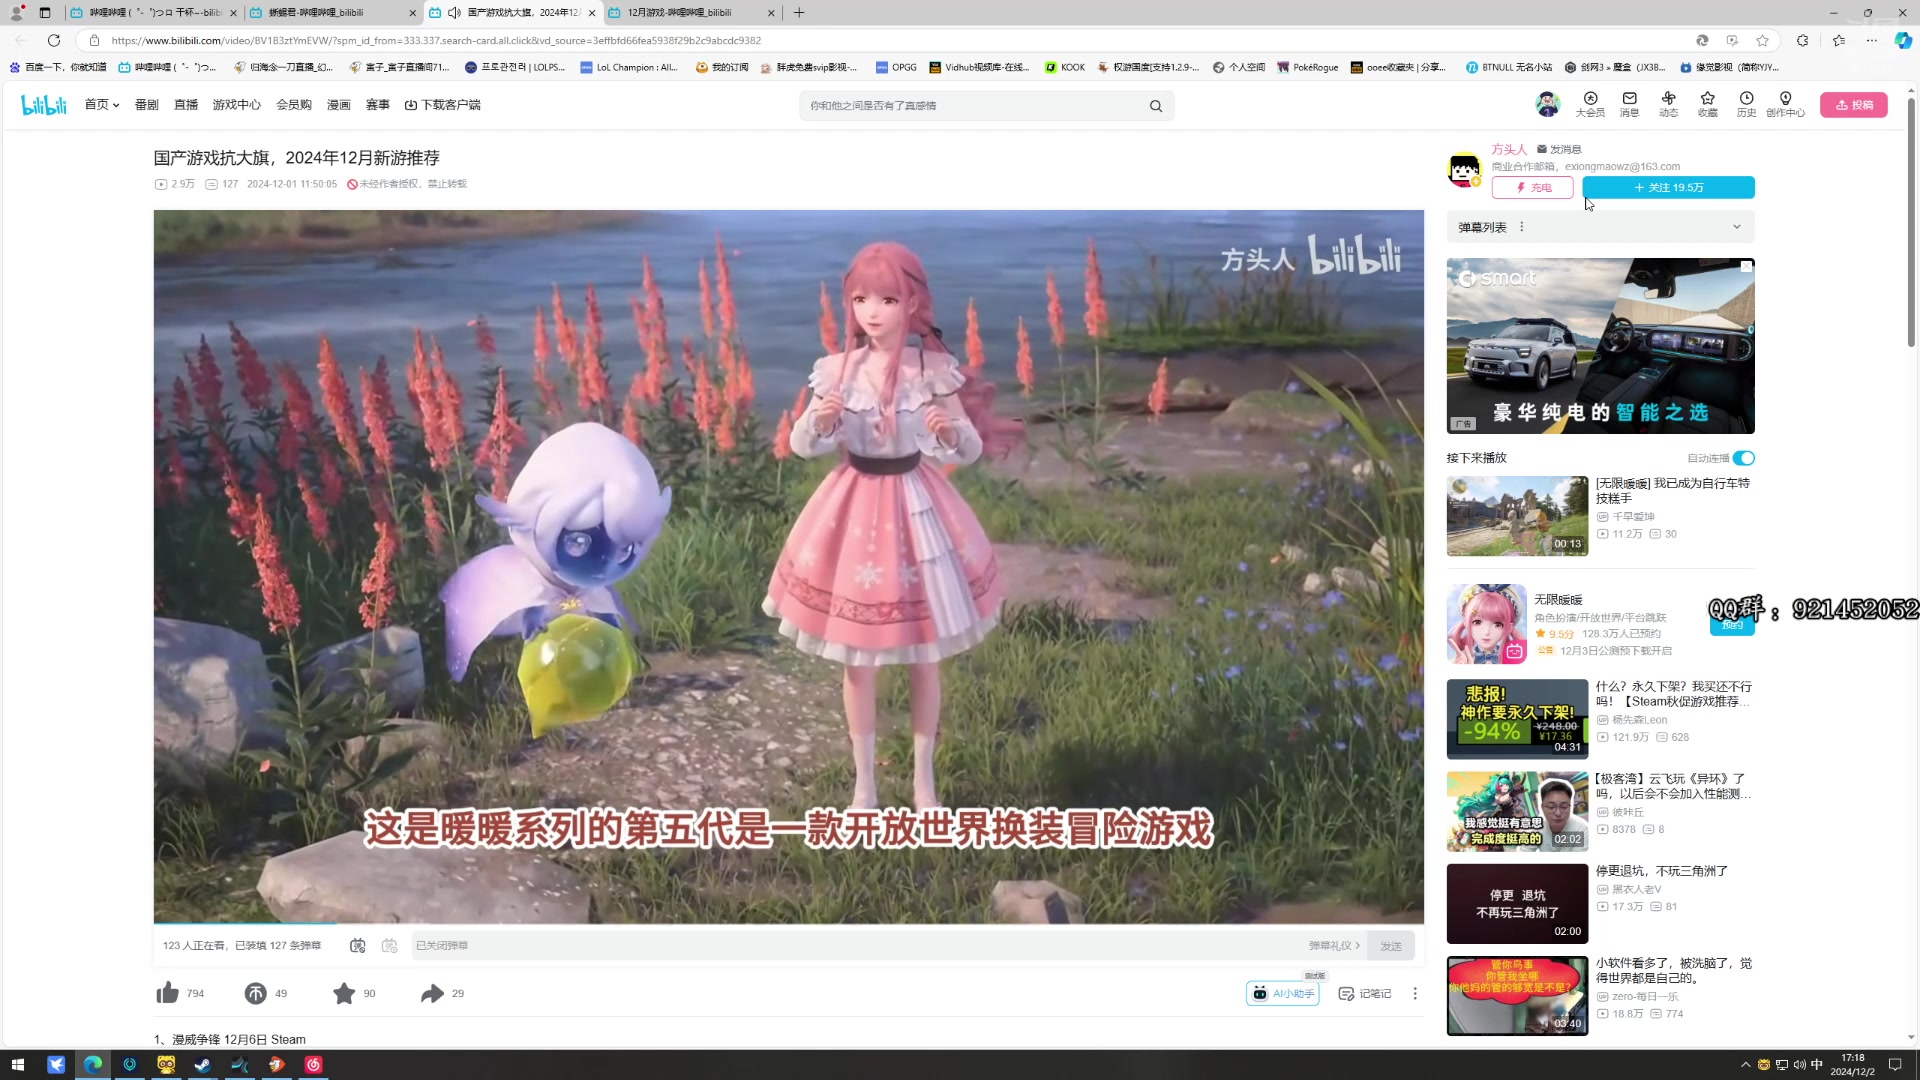
Task: Refresh the page in browser toolbar
Action: tap(54, 40)
